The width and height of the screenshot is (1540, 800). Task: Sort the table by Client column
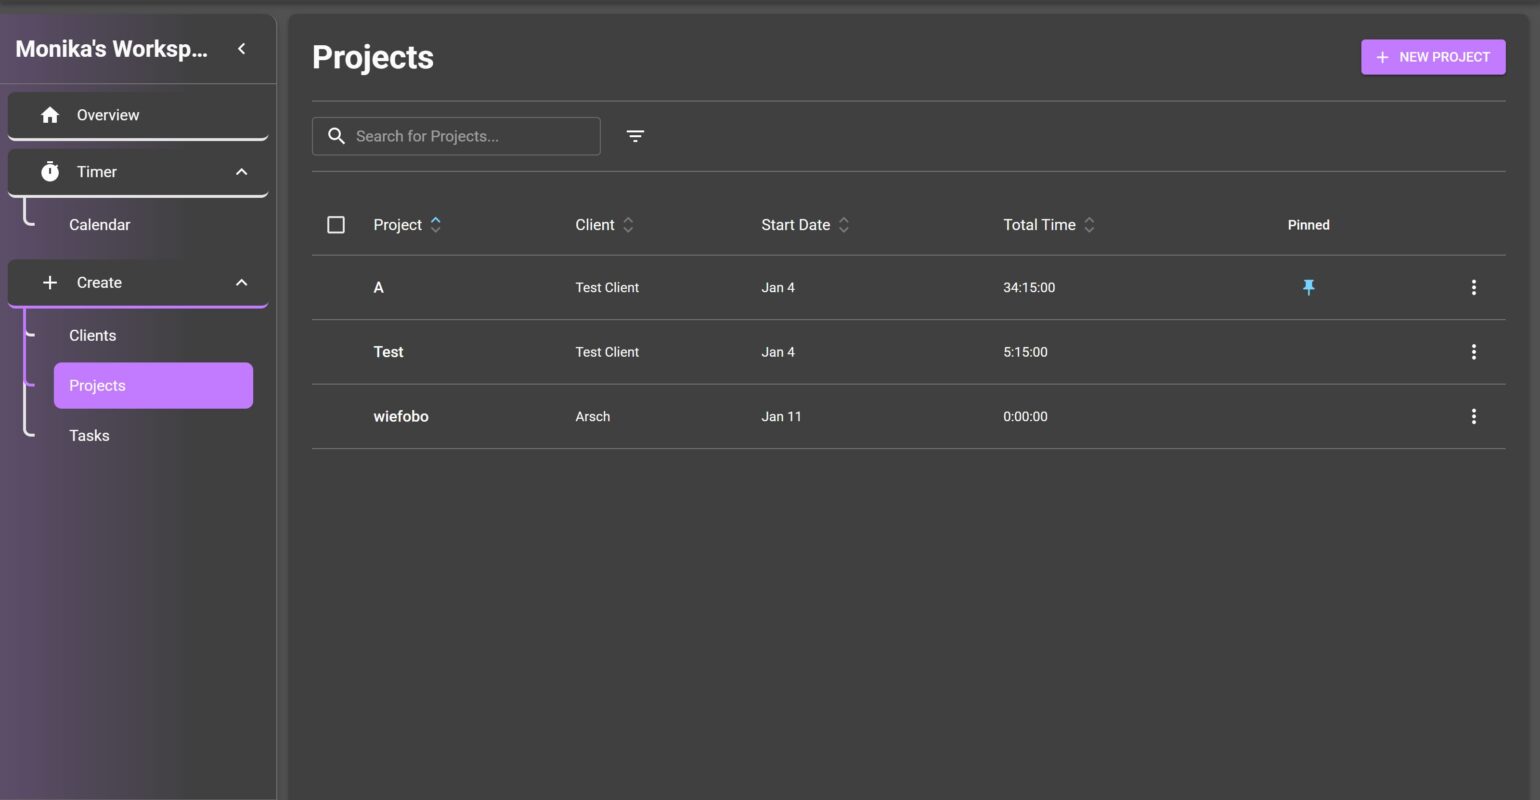(628, 225)
